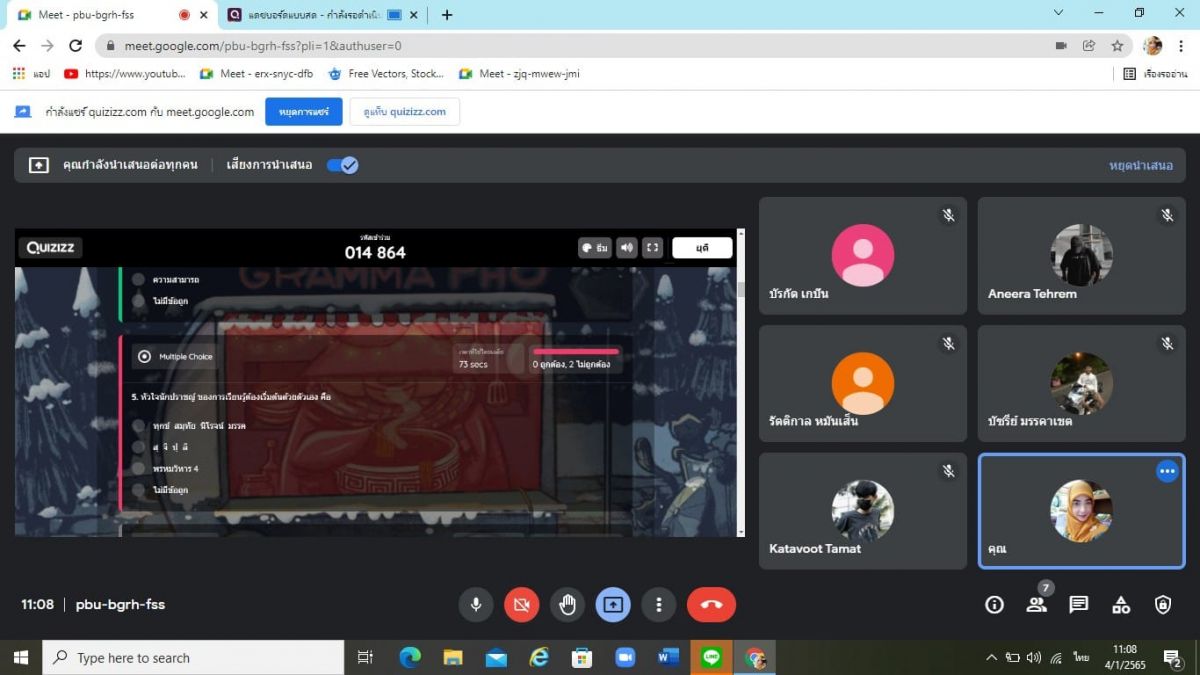Expand the system tray hidden icons
This screenshot has width=1200, height=675.
click(991, 658)
